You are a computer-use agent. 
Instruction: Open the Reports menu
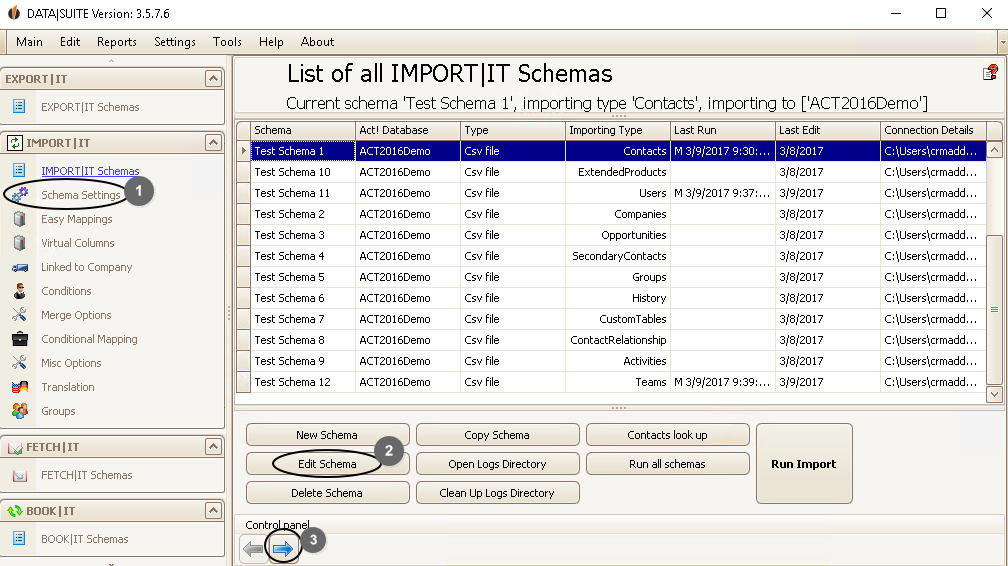click(x=117, y=42)
